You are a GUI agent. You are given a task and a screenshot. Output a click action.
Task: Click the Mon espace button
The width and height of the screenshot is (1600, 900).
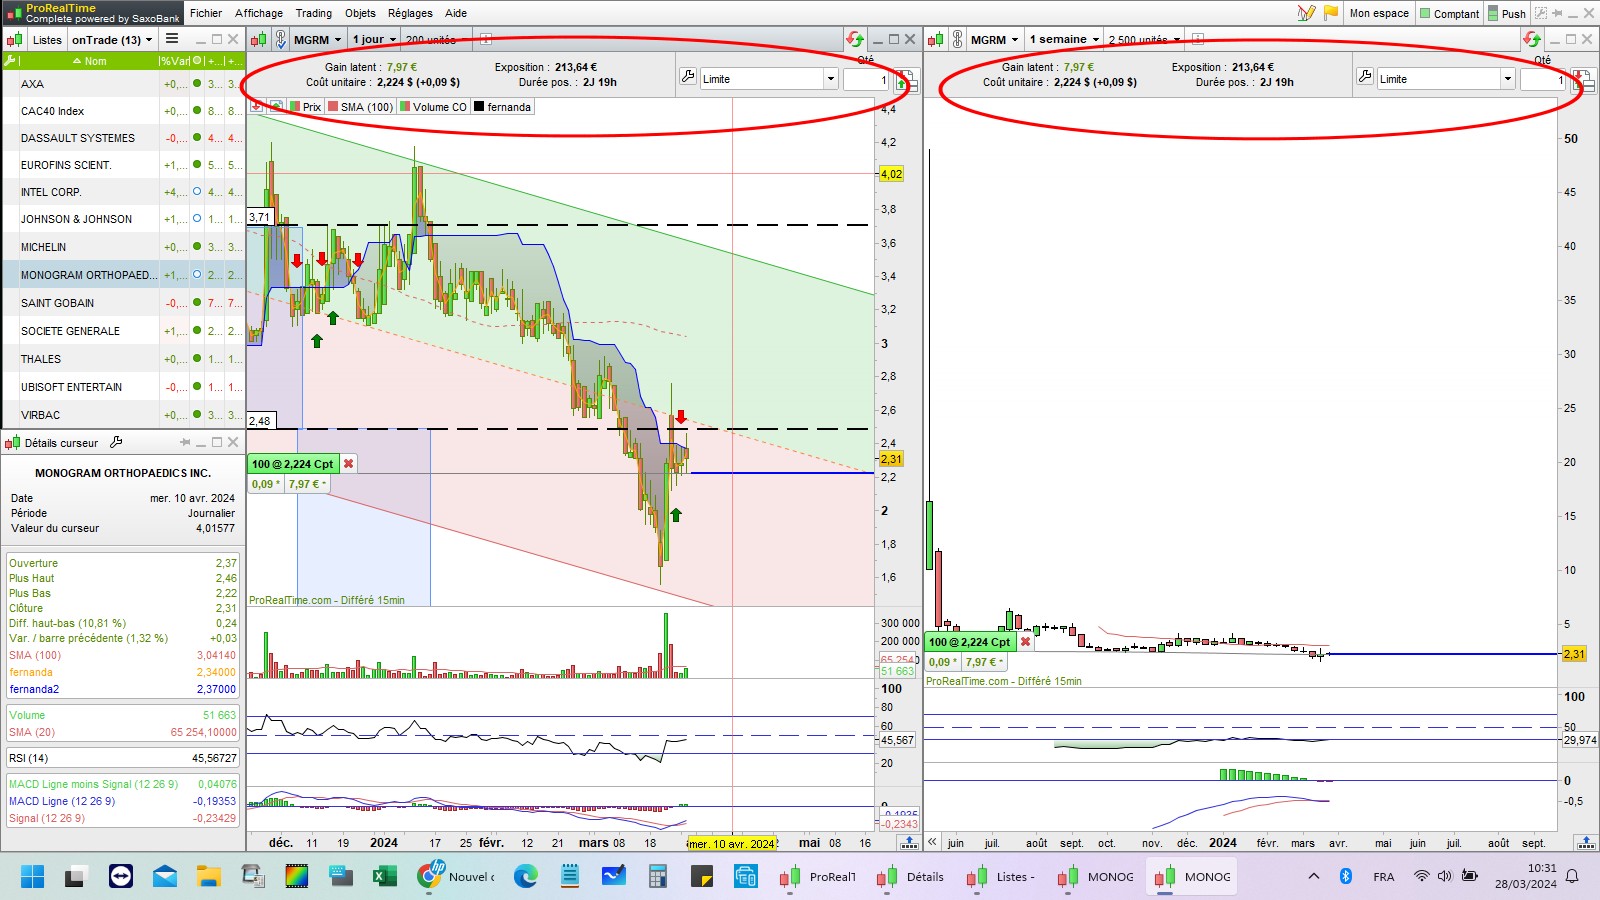(x=1379, y=13)
